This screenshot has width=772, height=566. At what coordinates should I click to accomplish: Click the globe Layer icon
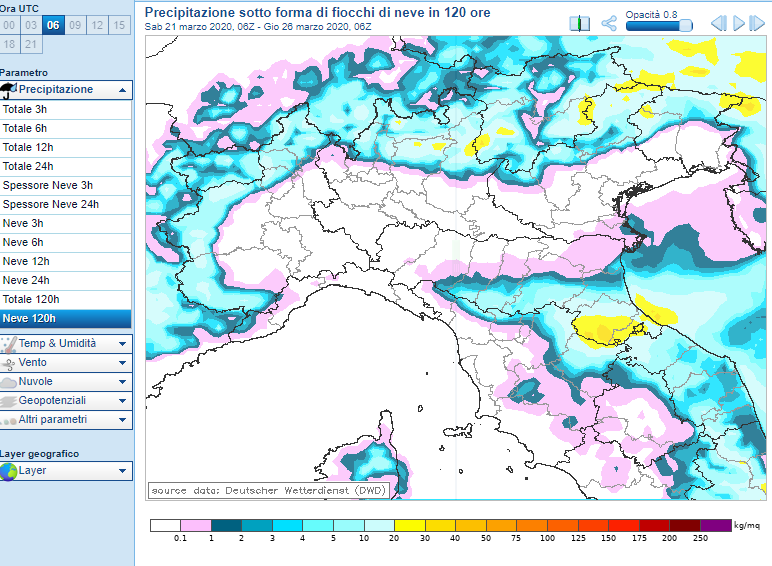click(x=9, y=471)
